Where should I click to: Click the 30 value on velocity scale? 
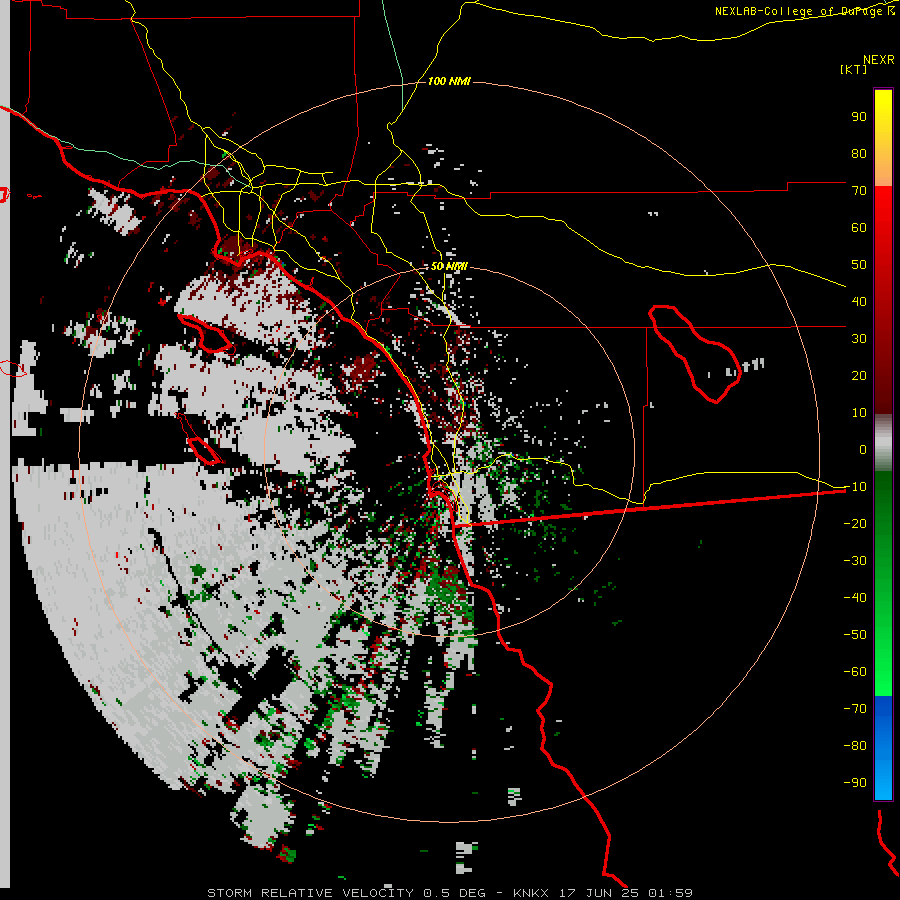pyautogui.click(x=859, y=339)
